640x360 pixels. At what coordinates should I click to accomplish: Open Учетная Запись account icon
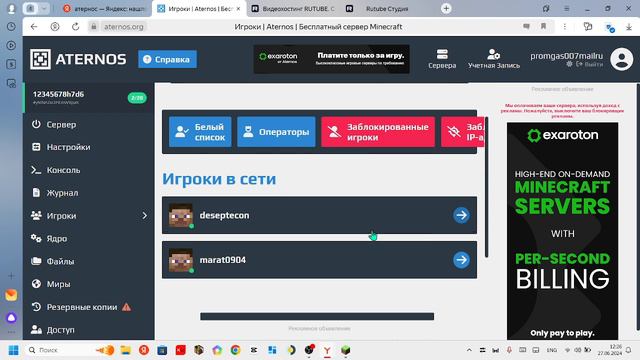(493, 59)
